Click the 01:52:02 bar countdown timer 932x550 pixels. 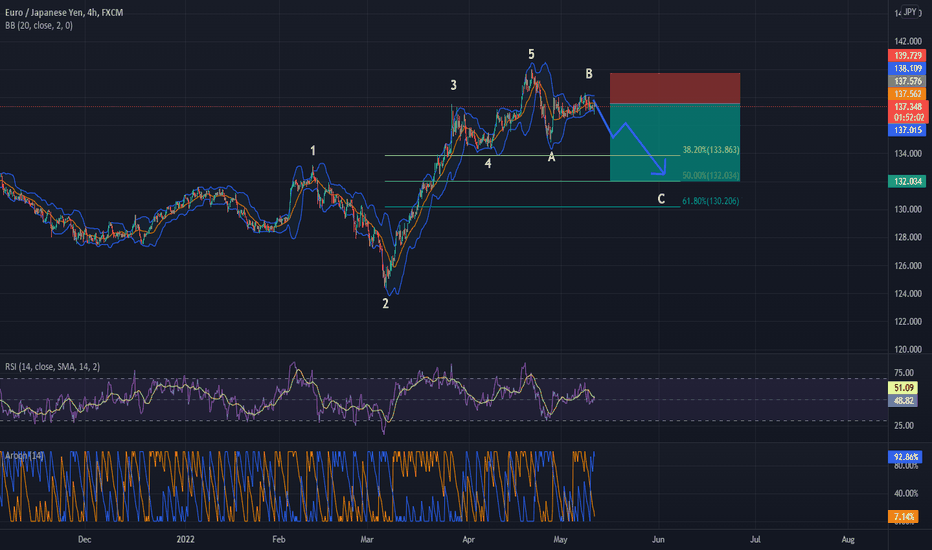click(907, 118)
